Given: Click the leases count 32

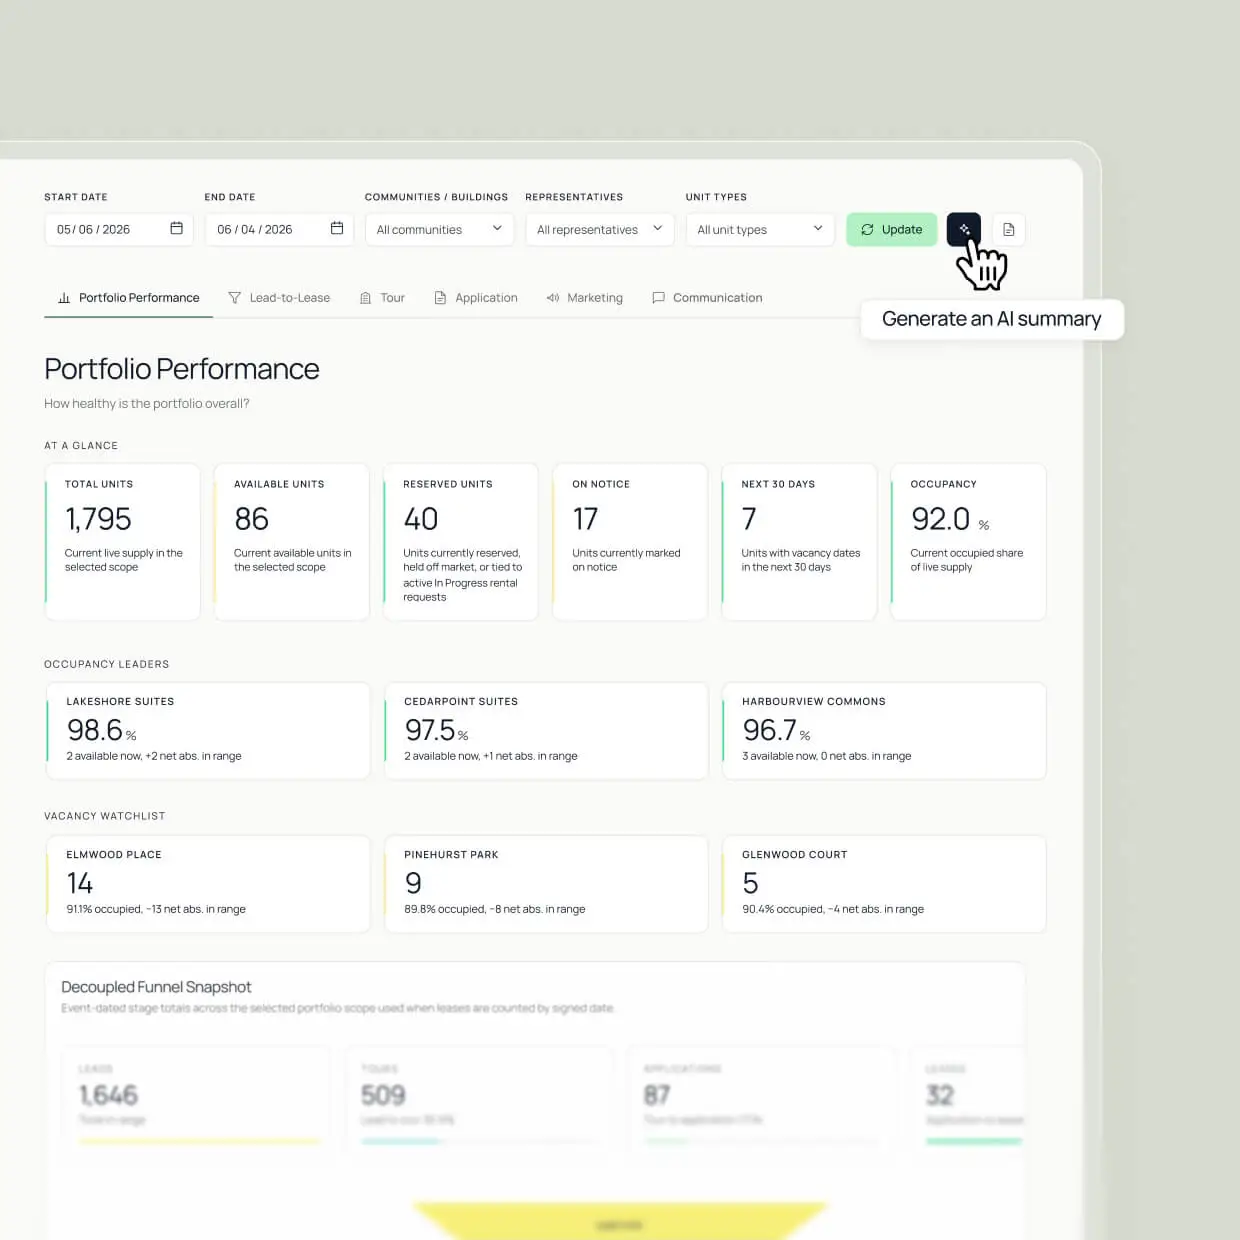Looking at the screenshot, I should 940,1095.
